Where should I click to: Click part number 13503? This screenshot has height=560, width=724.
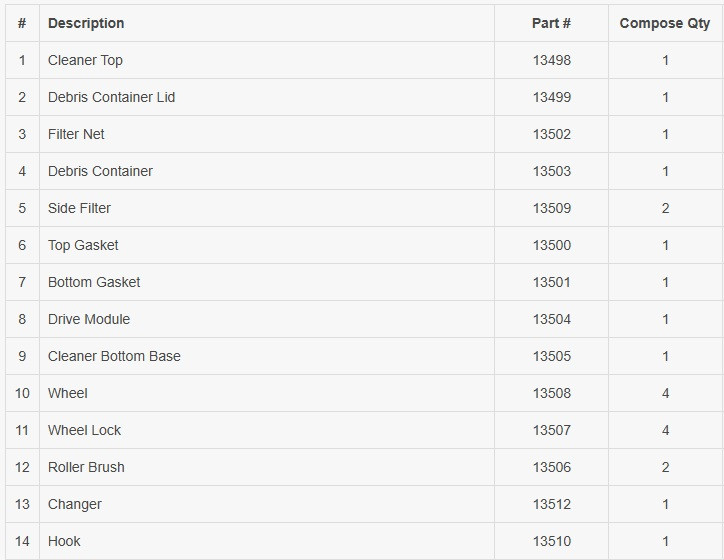click(x=551, y=171)
